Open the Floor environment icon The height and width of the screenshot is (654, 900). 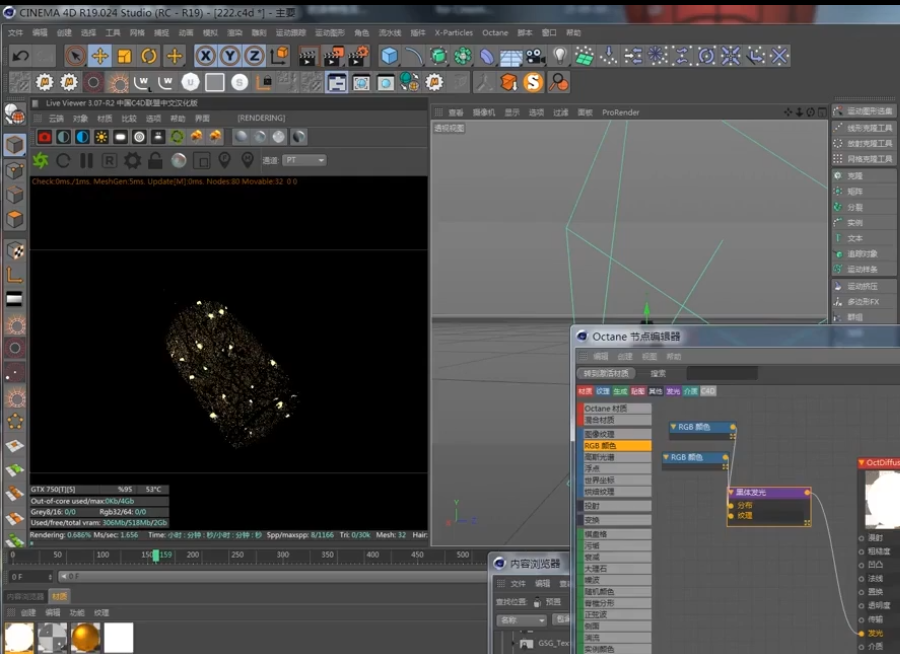click(511, 56)
